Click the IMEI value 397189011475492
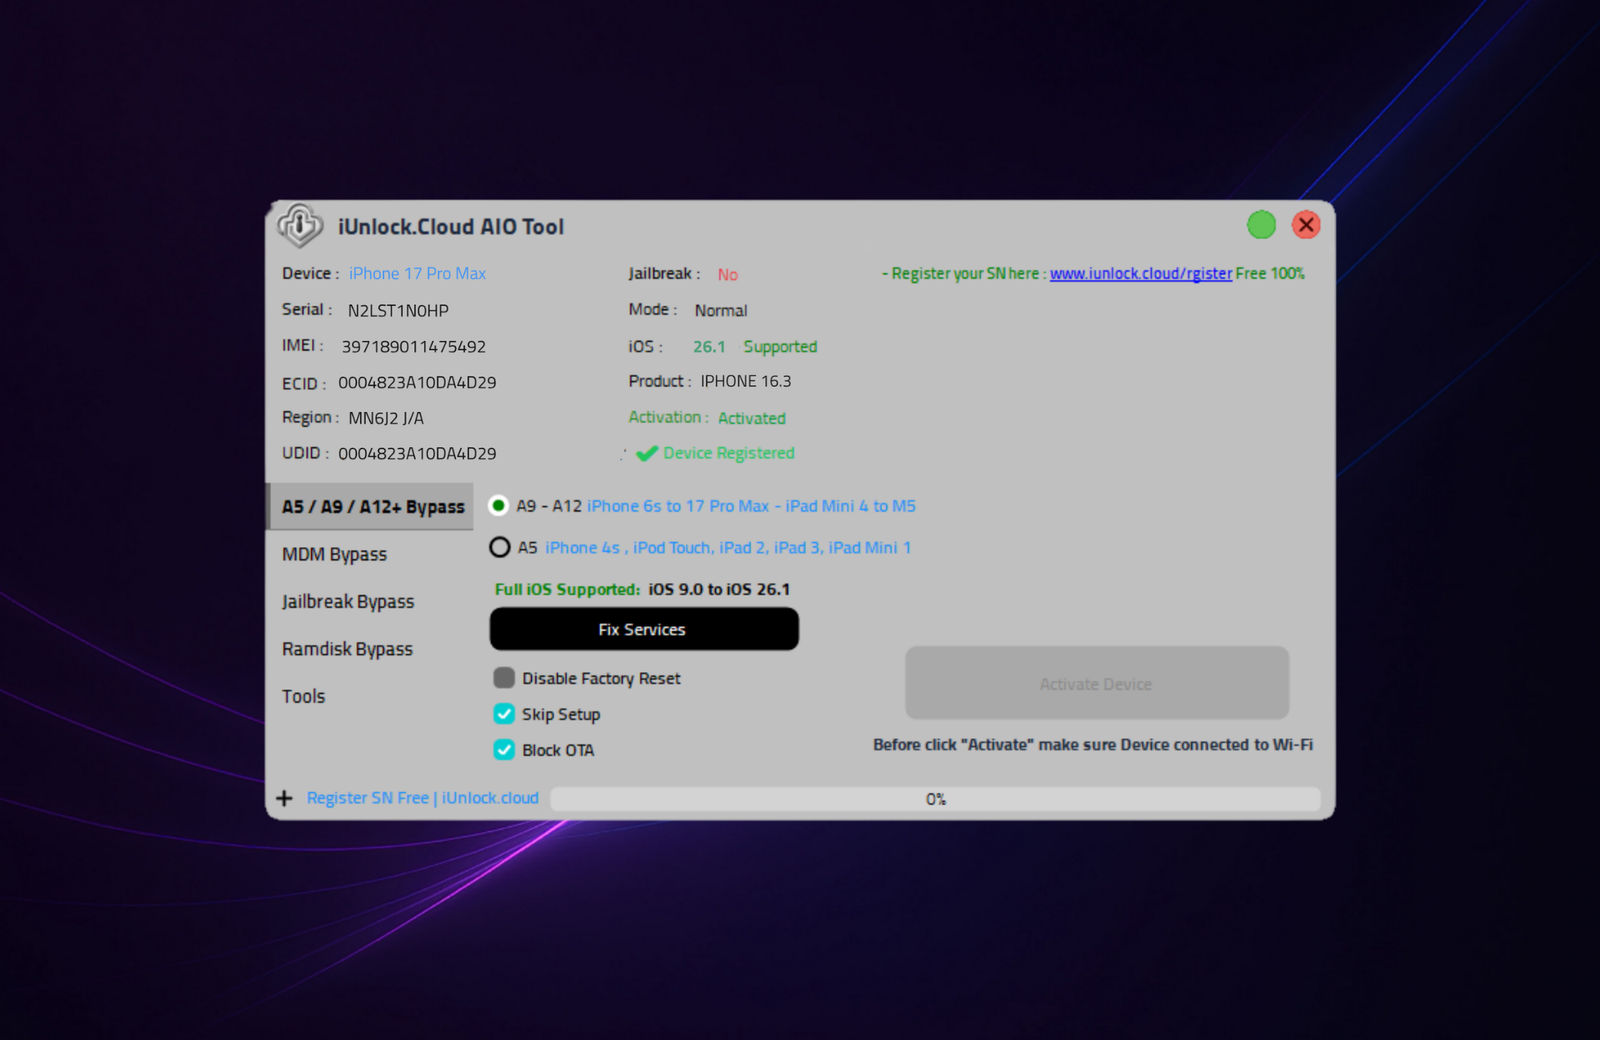This screenshot has width=1600, height=1040. [x=414, y=347]
